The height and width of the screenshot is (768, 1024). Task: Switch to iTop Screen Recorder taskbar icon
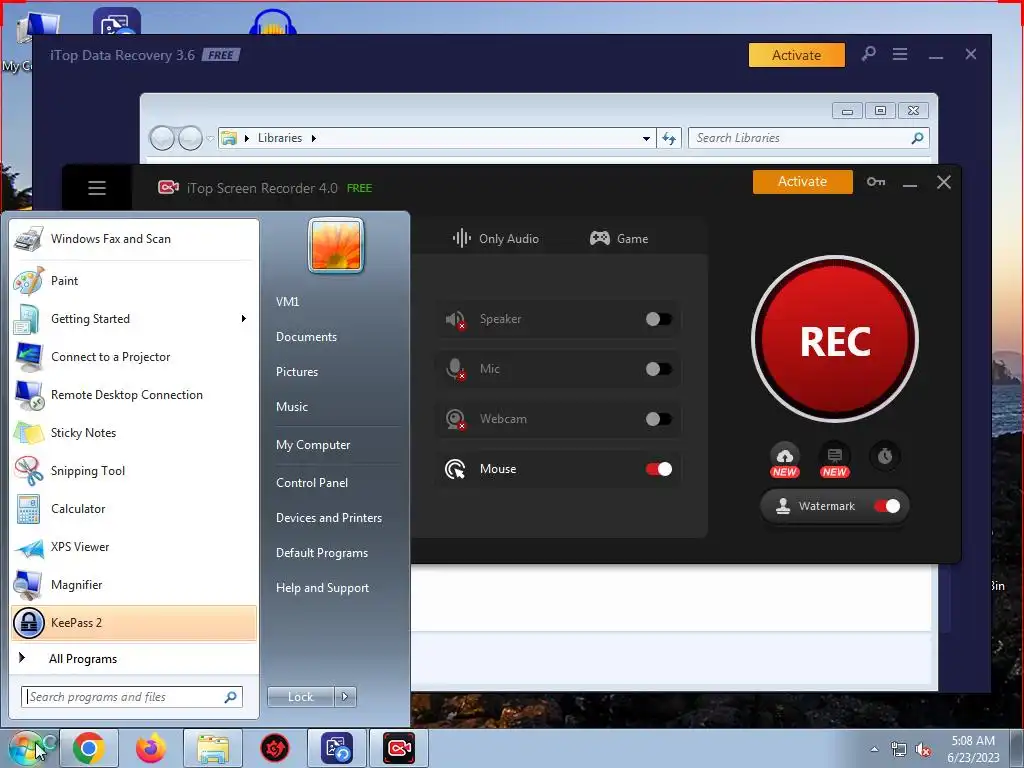pos(399,748)
